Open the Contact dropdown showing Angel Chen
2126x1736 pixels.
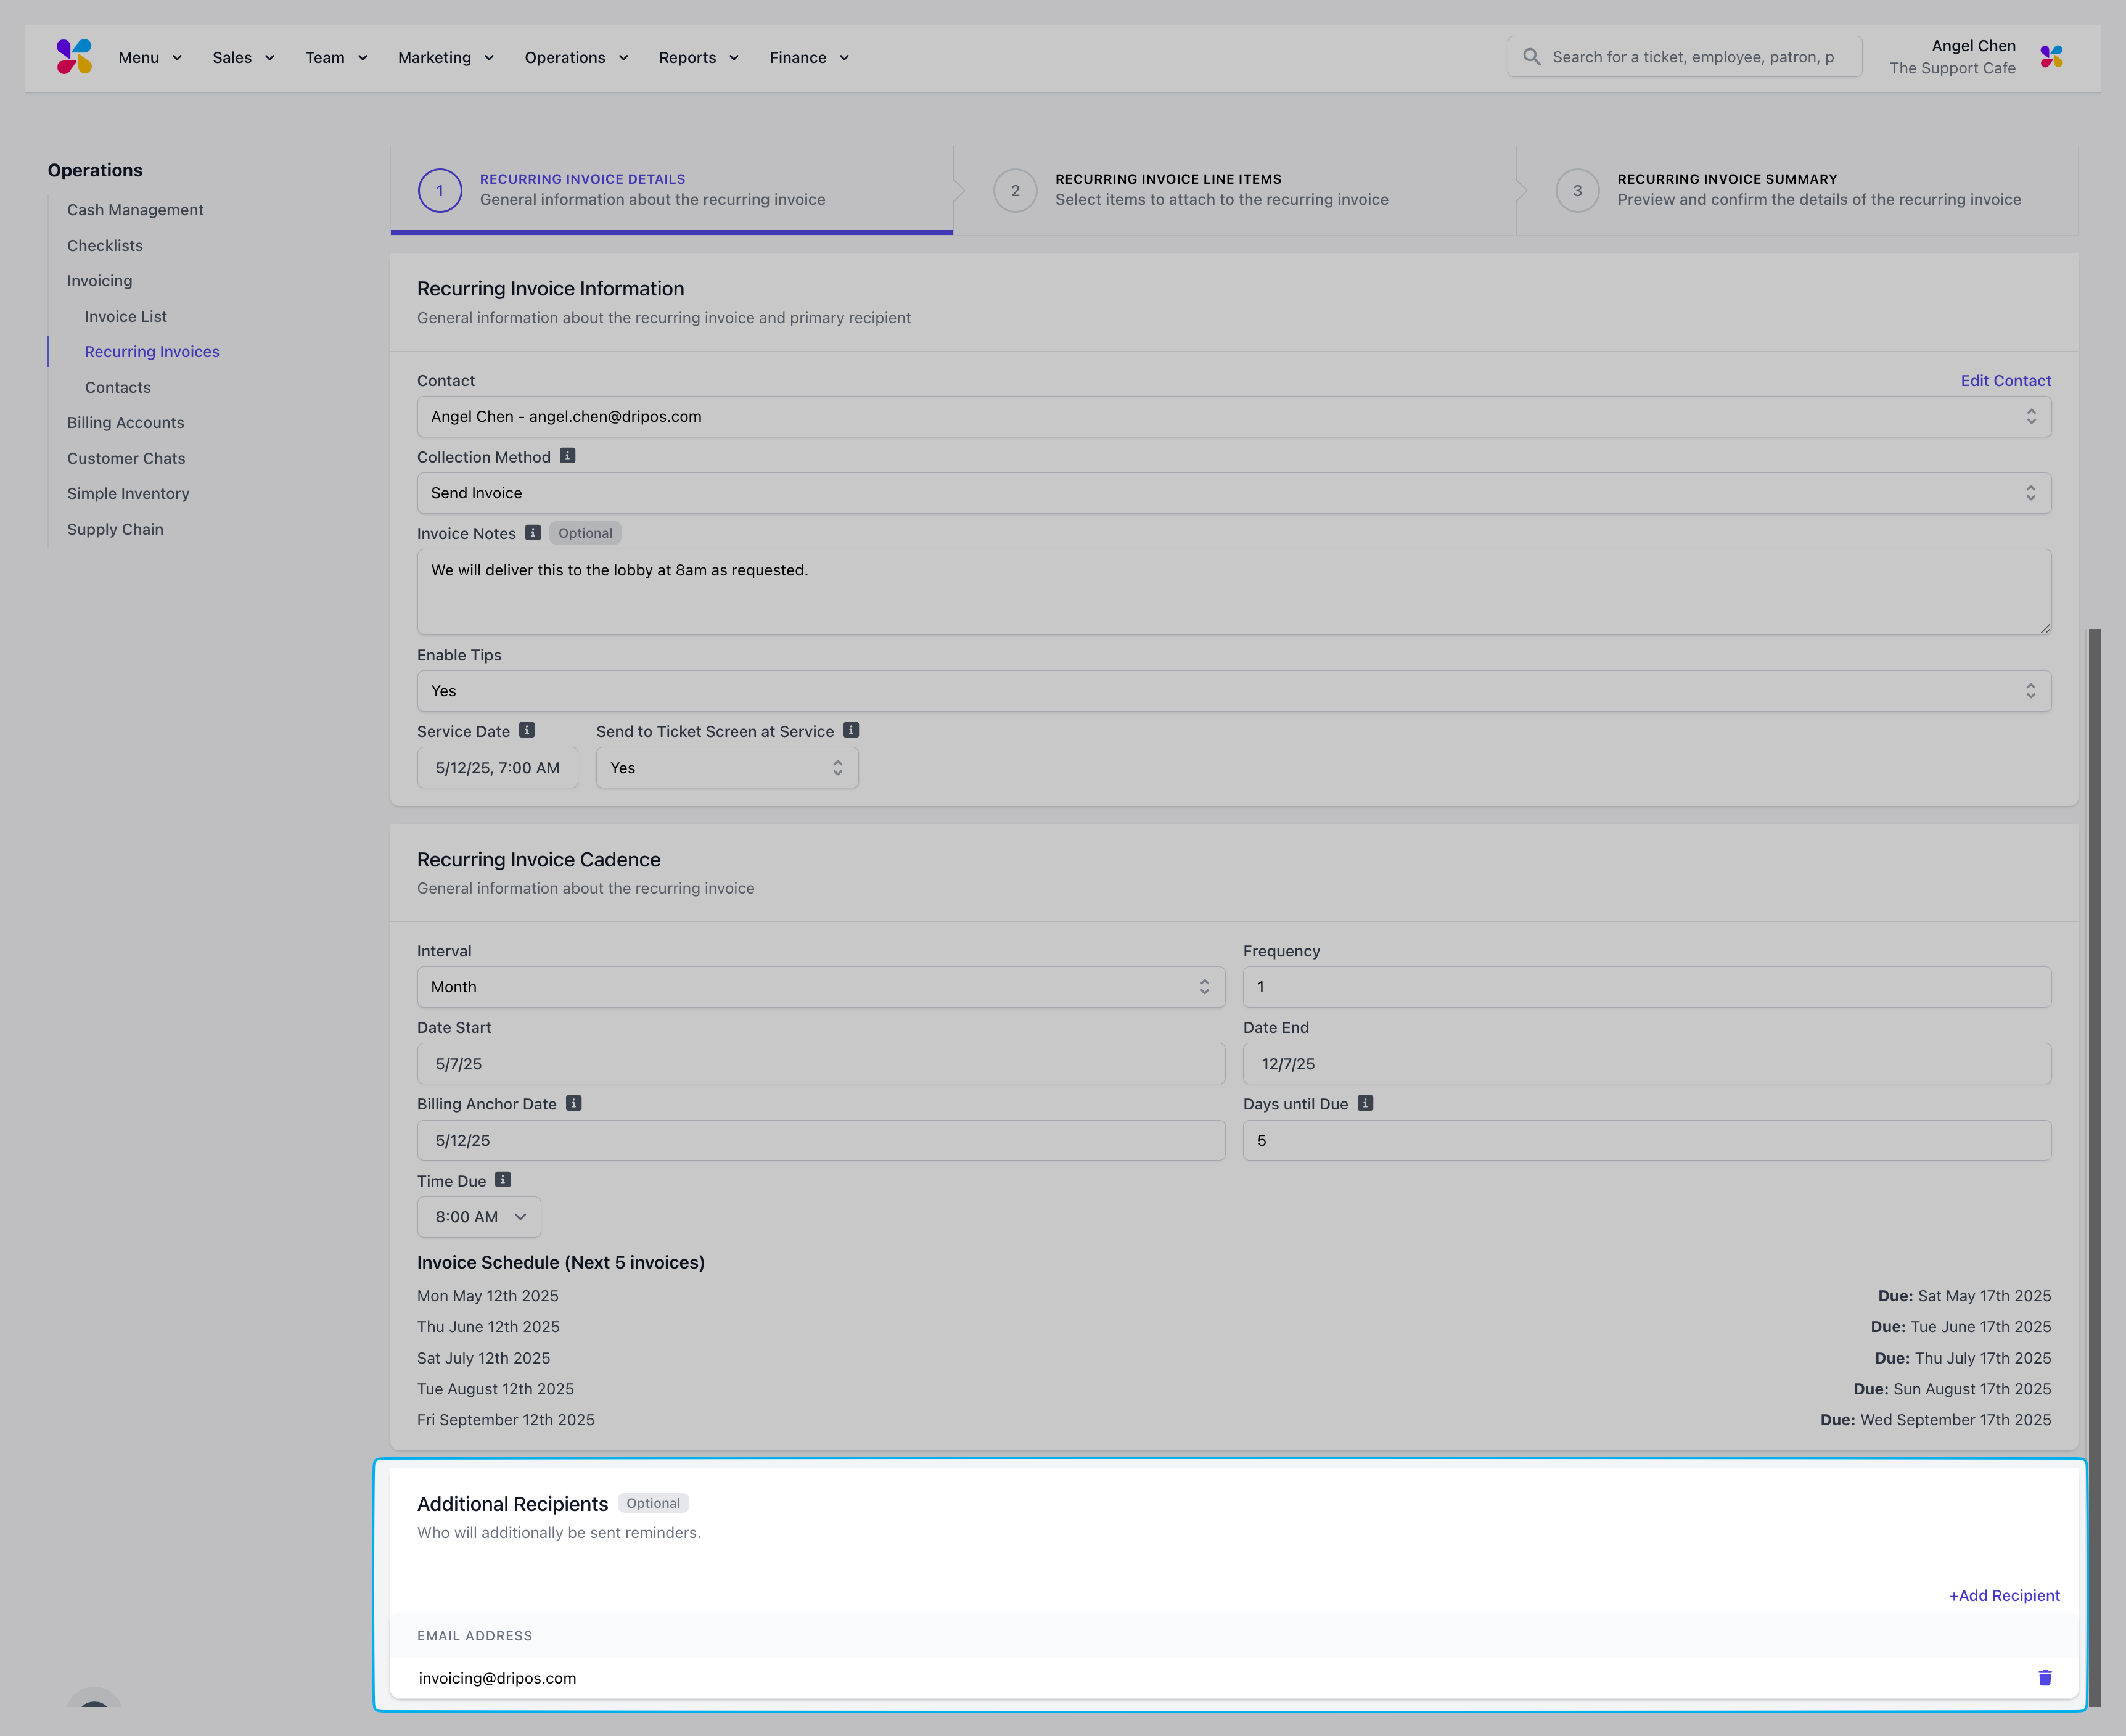pos(1233,417)
